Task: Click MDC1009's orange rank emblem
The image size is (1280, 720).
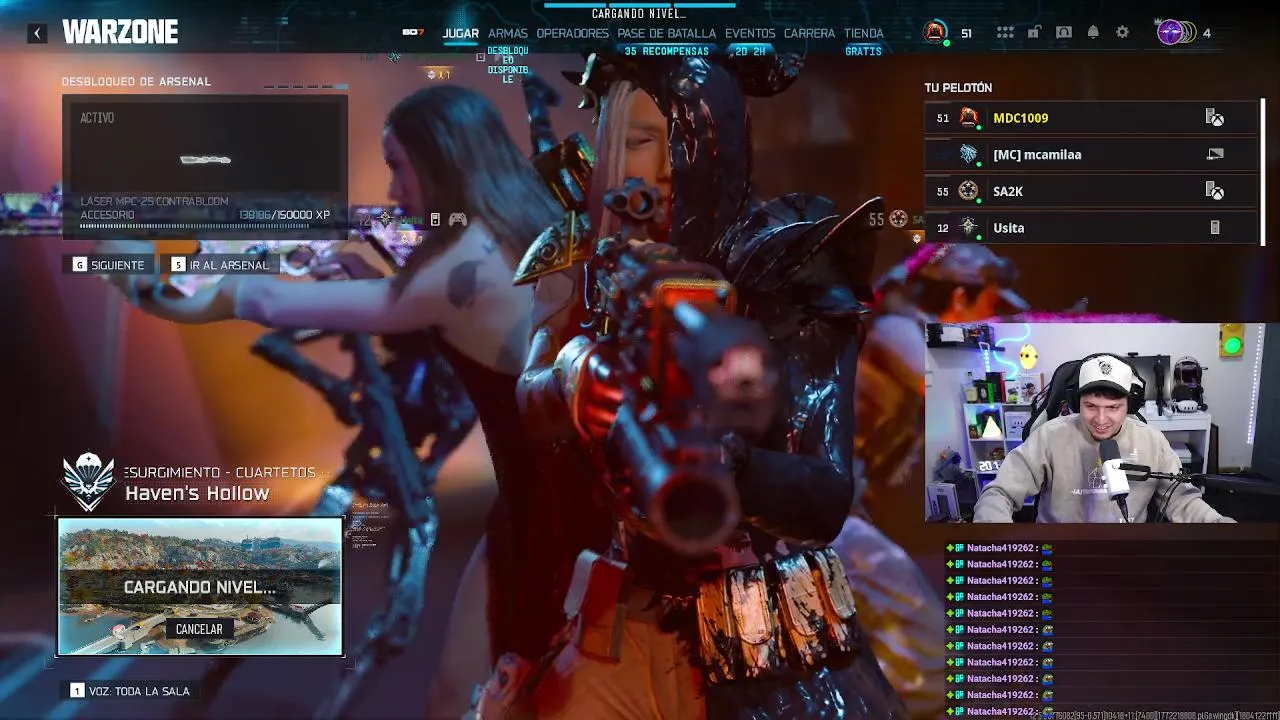Action: tap(968, 118)
